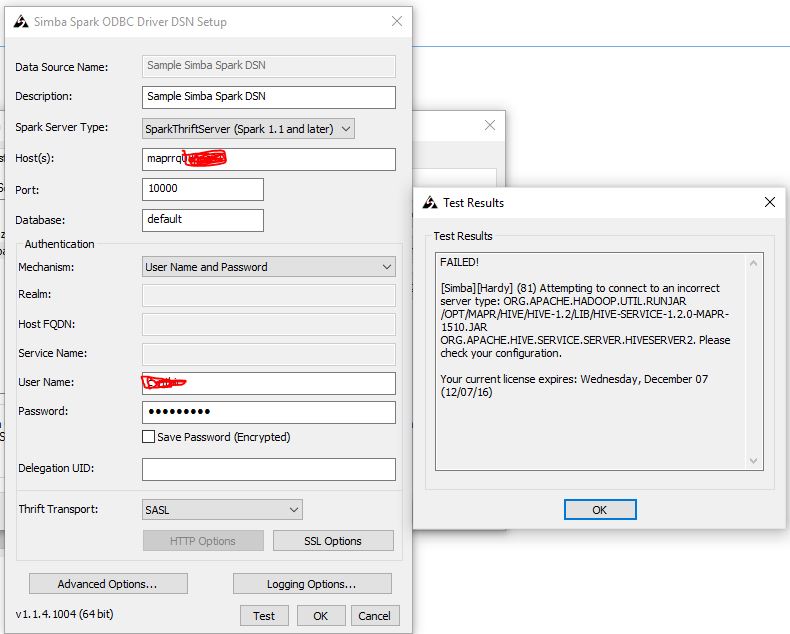Close the Test Results dialog
The width and height of the screenshot is (790, 634).
[x=769, y=202]
